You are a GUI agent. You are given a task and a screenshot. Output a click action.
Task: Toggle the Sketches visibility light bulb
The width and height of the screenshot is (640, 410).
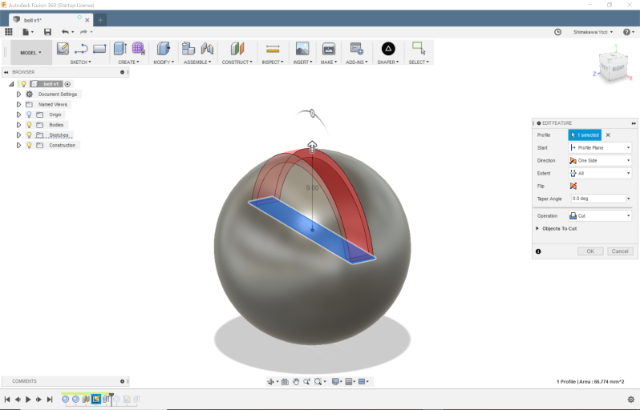[29, 135]
